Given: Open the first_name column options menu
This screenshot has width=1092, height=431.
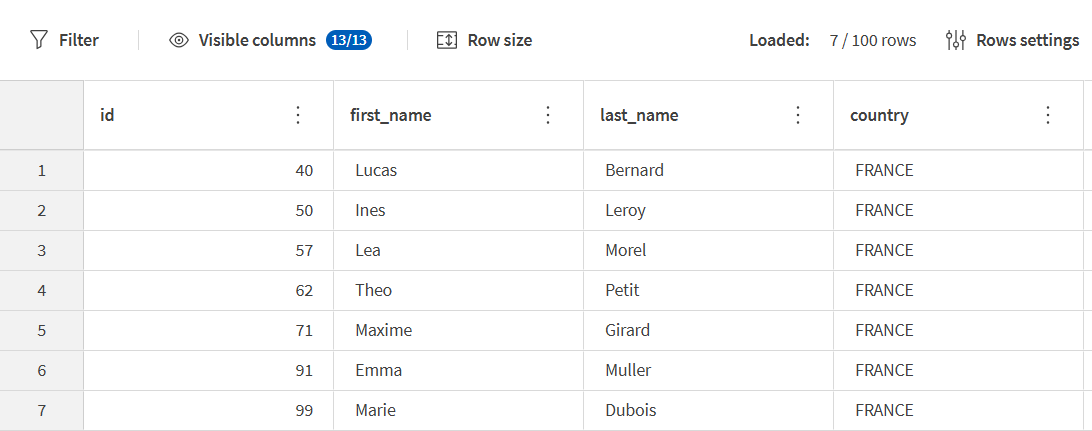Looking at the screenshot, I should [547, 115].
